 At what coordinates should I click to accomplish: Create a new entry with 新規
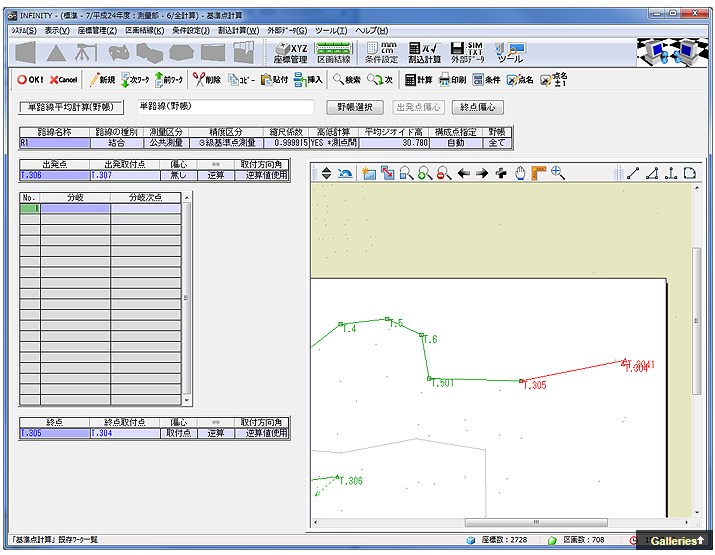point(102,80)
